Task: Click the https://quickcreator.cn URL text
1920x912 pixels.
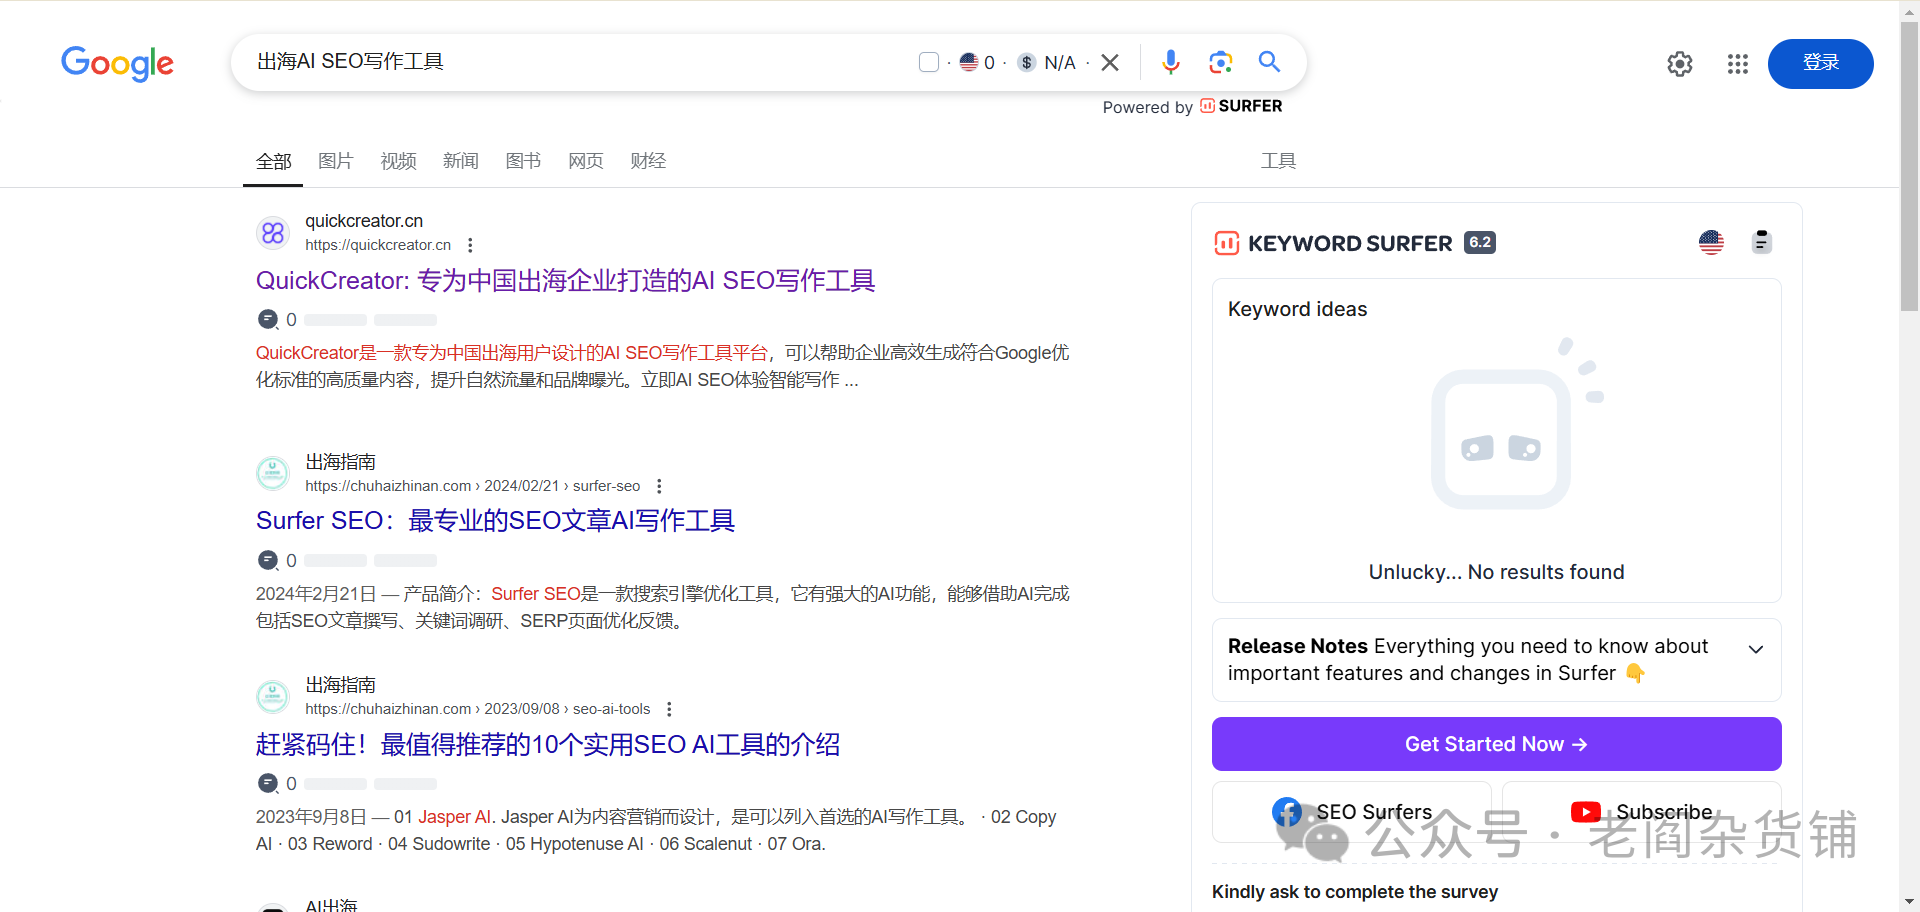Action: point(378,245)
